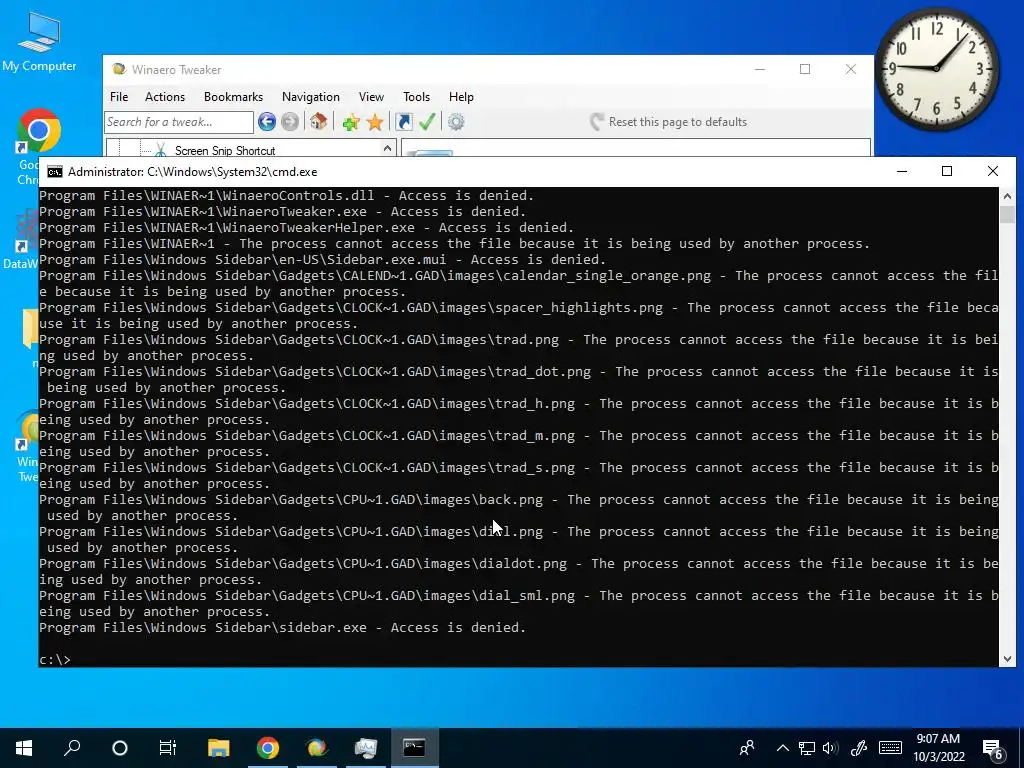Close the Administrator cmd.exe window
This screenshot has height=768, width=1024.
point(993,171)
